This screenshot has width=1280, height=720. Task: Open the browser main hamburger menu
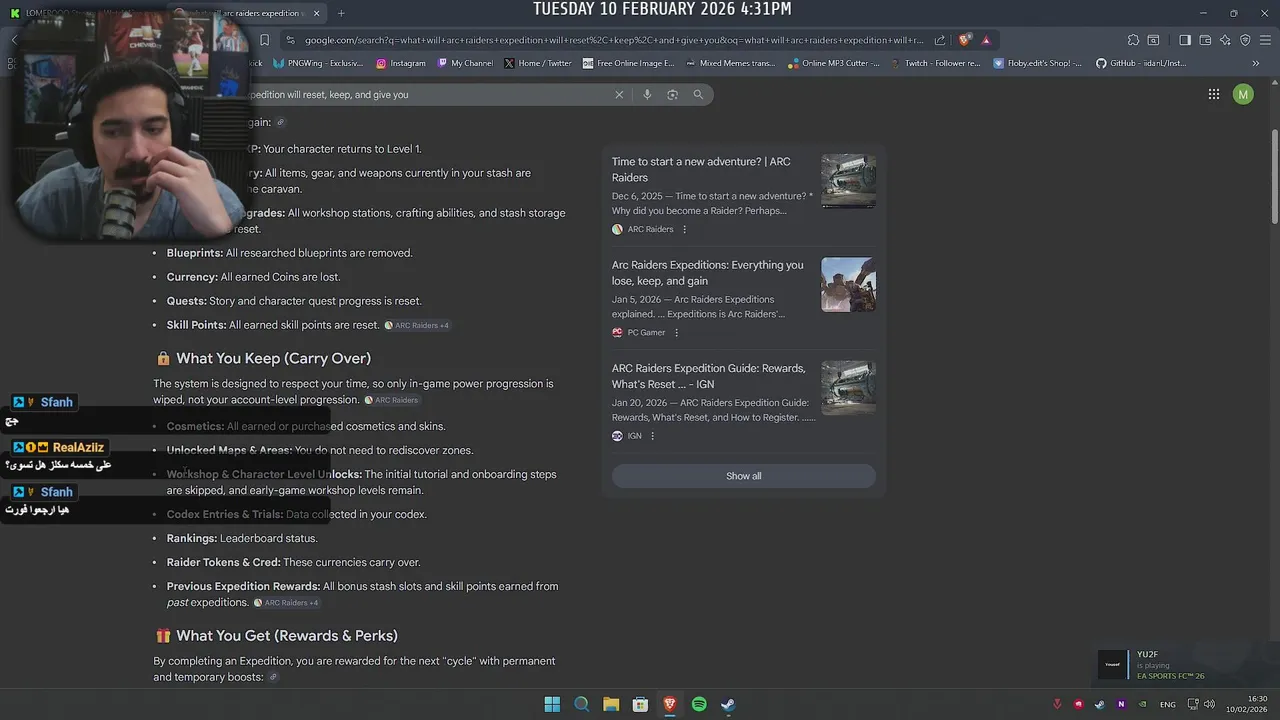click(1265, 40)
